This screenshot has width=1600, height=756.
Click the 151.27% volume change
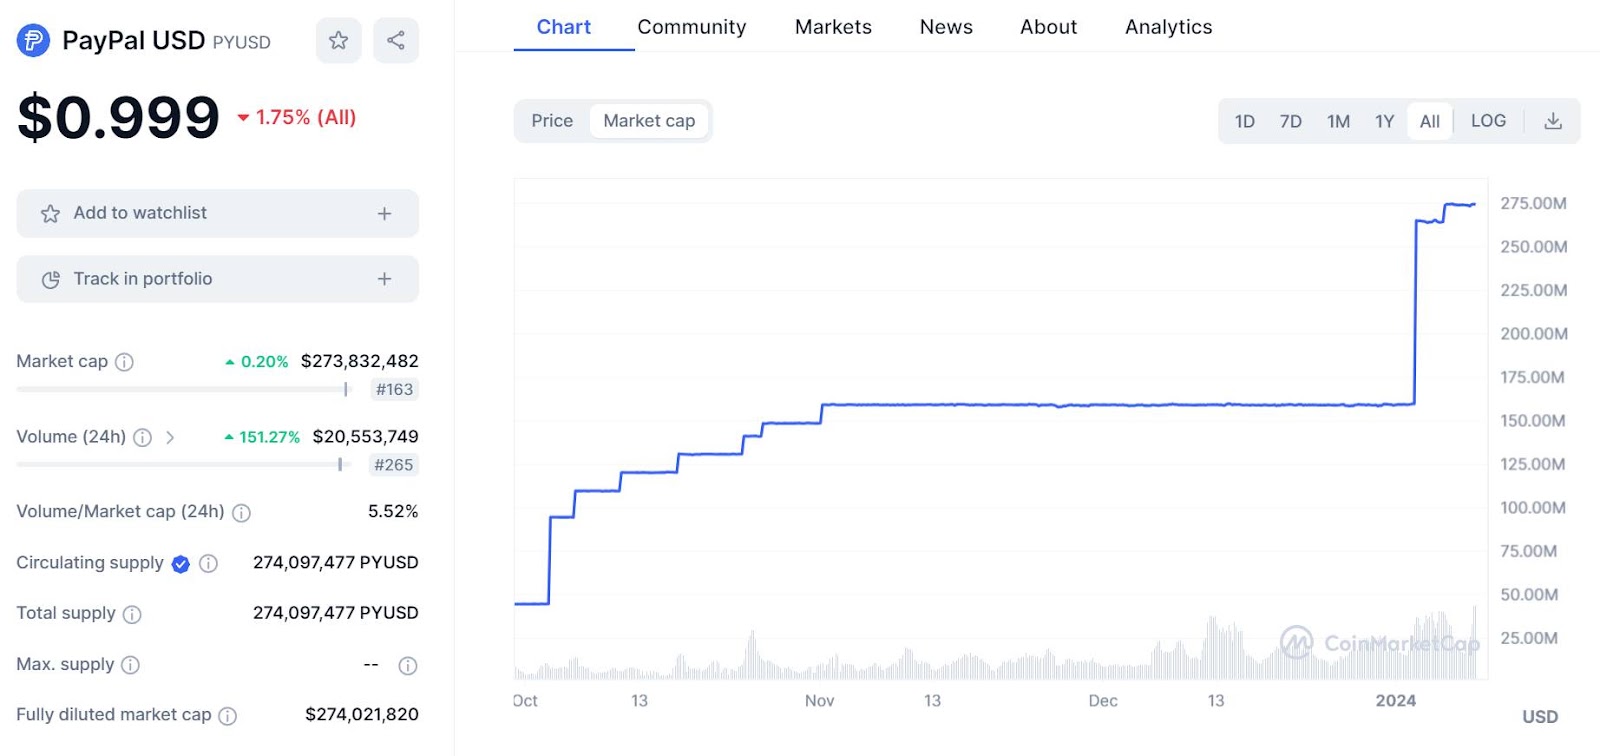pyautogui.click(x=262, y=437)
